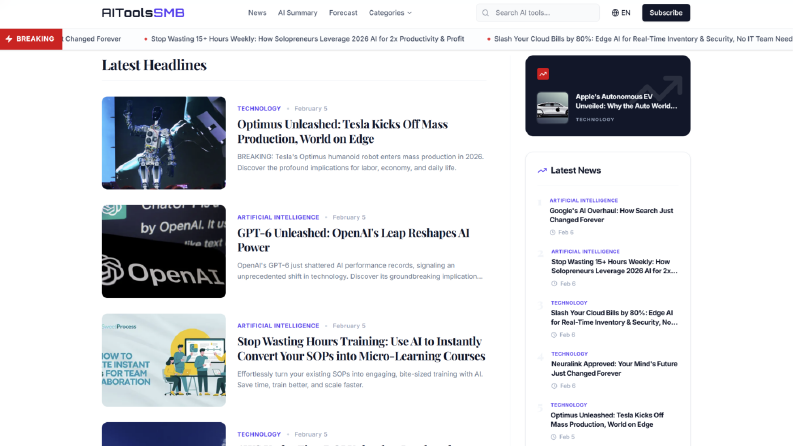This screenshot has width=793, height=446.
Task: Click clock icon under Google's AI Overhaul
Action: pyautogui.click(x=553, y=233)
